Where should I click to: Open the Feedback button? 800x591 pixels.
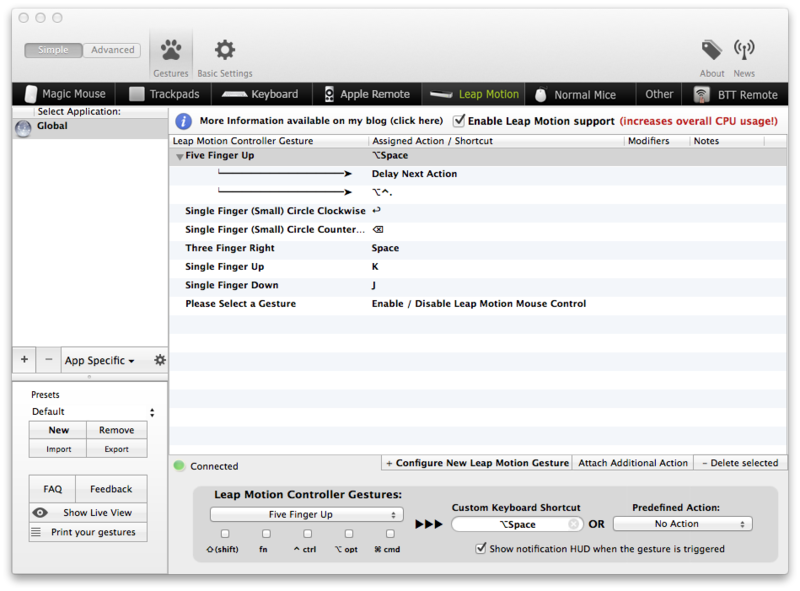111,489
